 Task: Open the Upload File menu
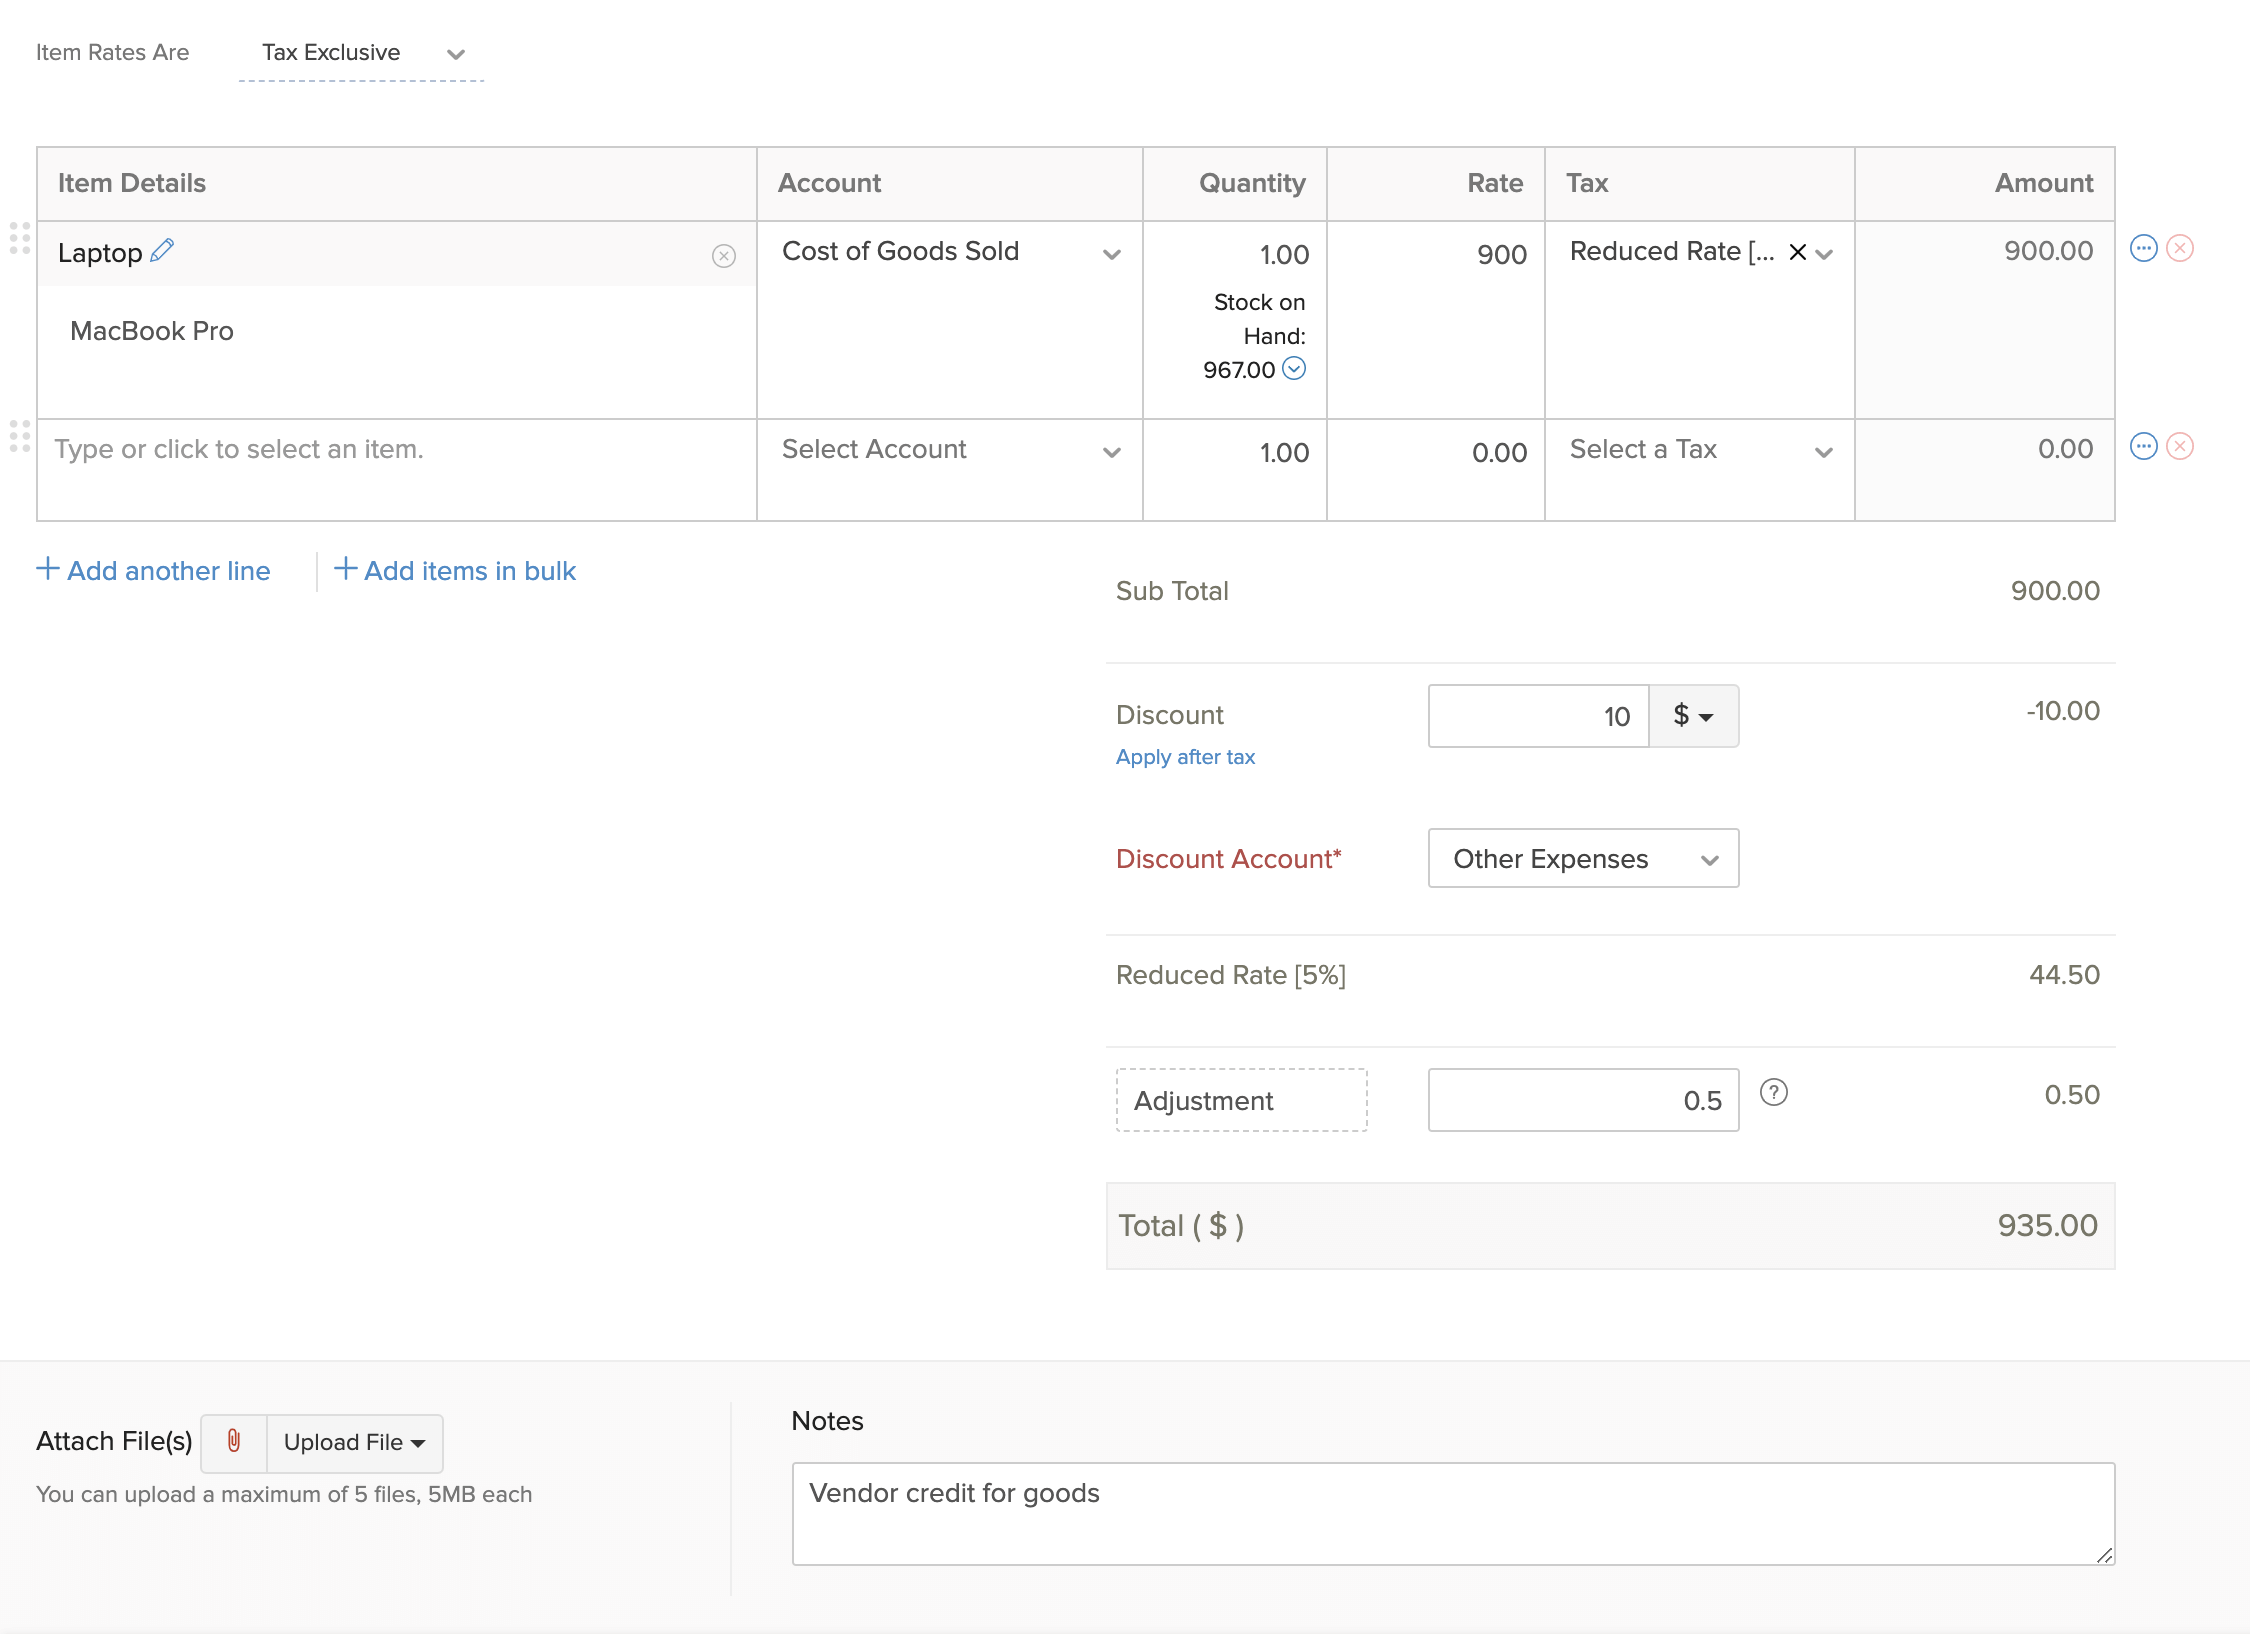click(352, 1442)
